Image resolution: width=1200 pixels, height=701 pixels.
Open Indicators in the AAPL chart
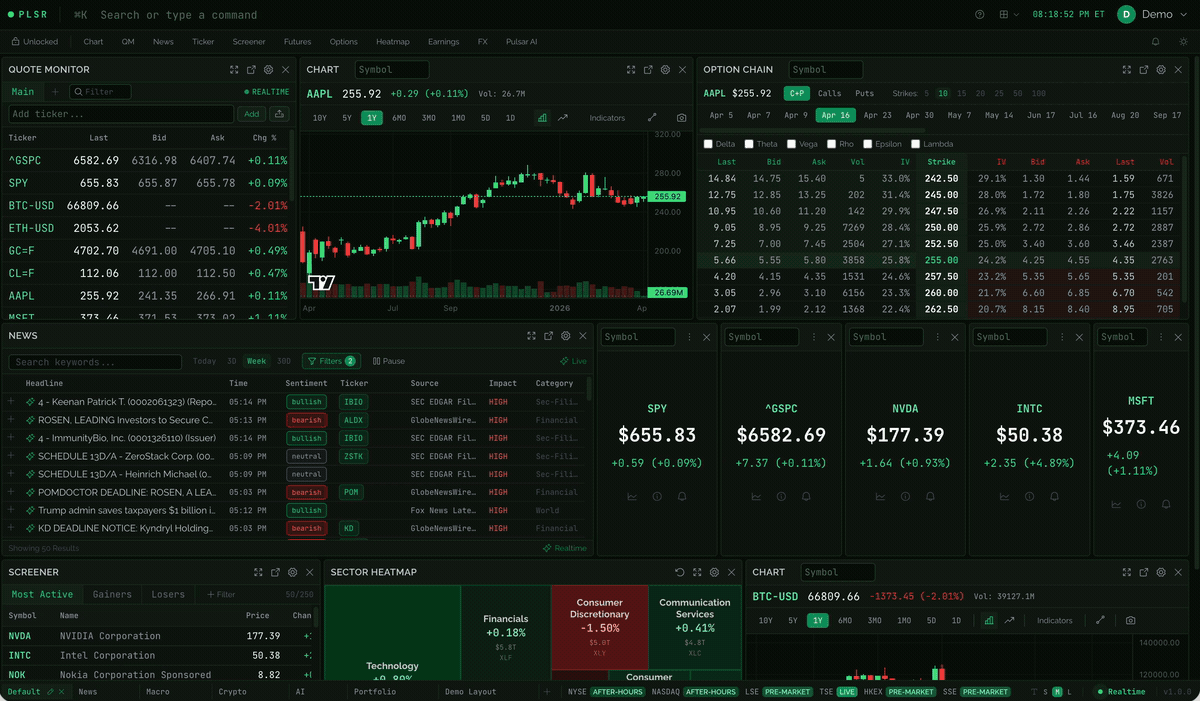click(607, 118)
